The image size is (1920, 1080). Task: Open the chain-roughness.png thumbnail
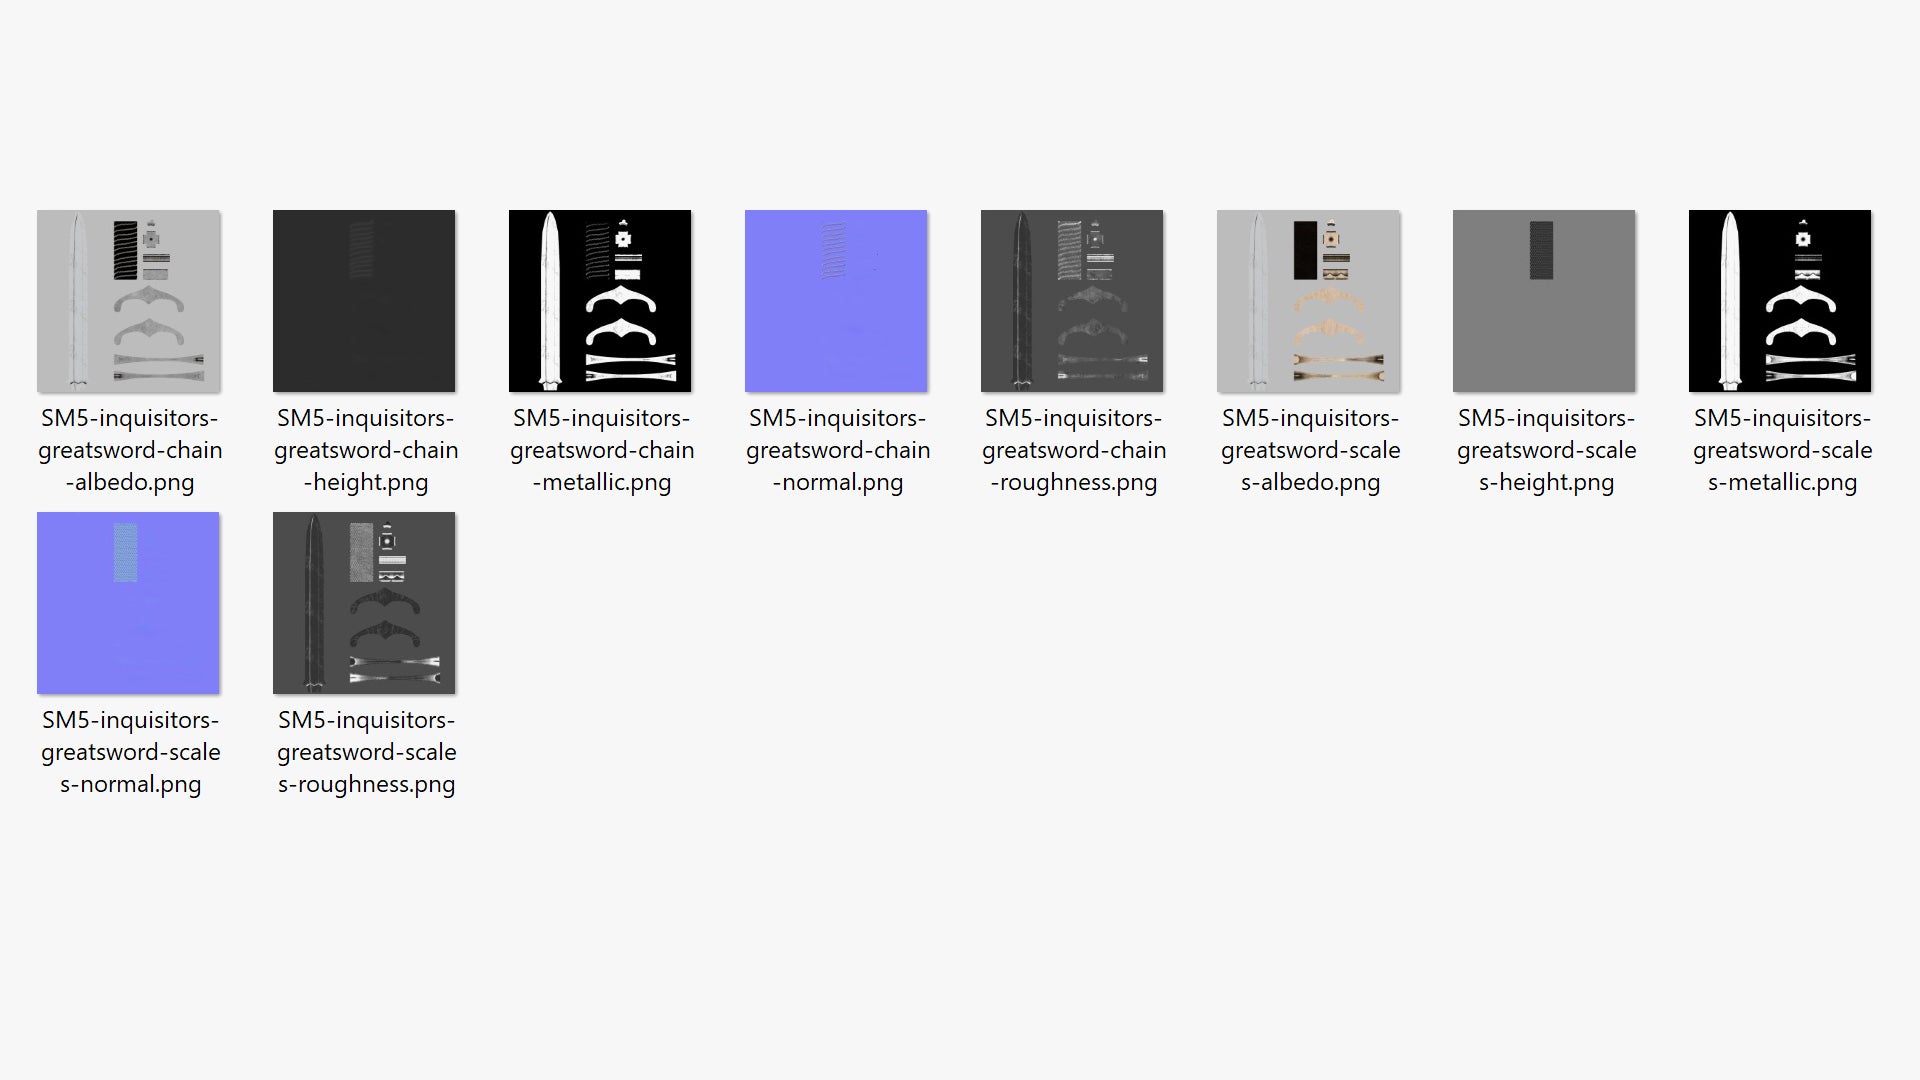click(x=1072, y=301)
